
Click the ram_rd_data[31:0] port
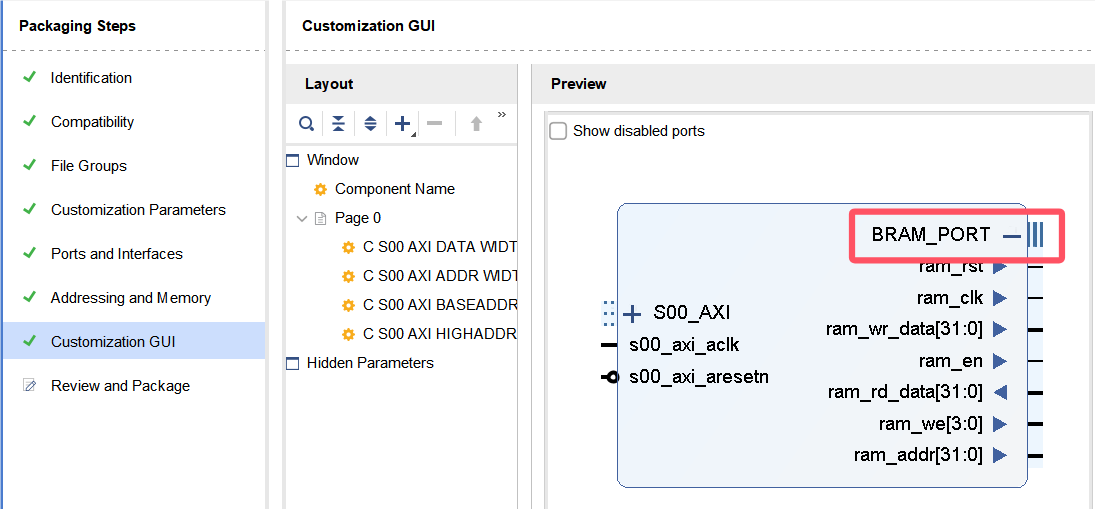(x=905, y=392)
